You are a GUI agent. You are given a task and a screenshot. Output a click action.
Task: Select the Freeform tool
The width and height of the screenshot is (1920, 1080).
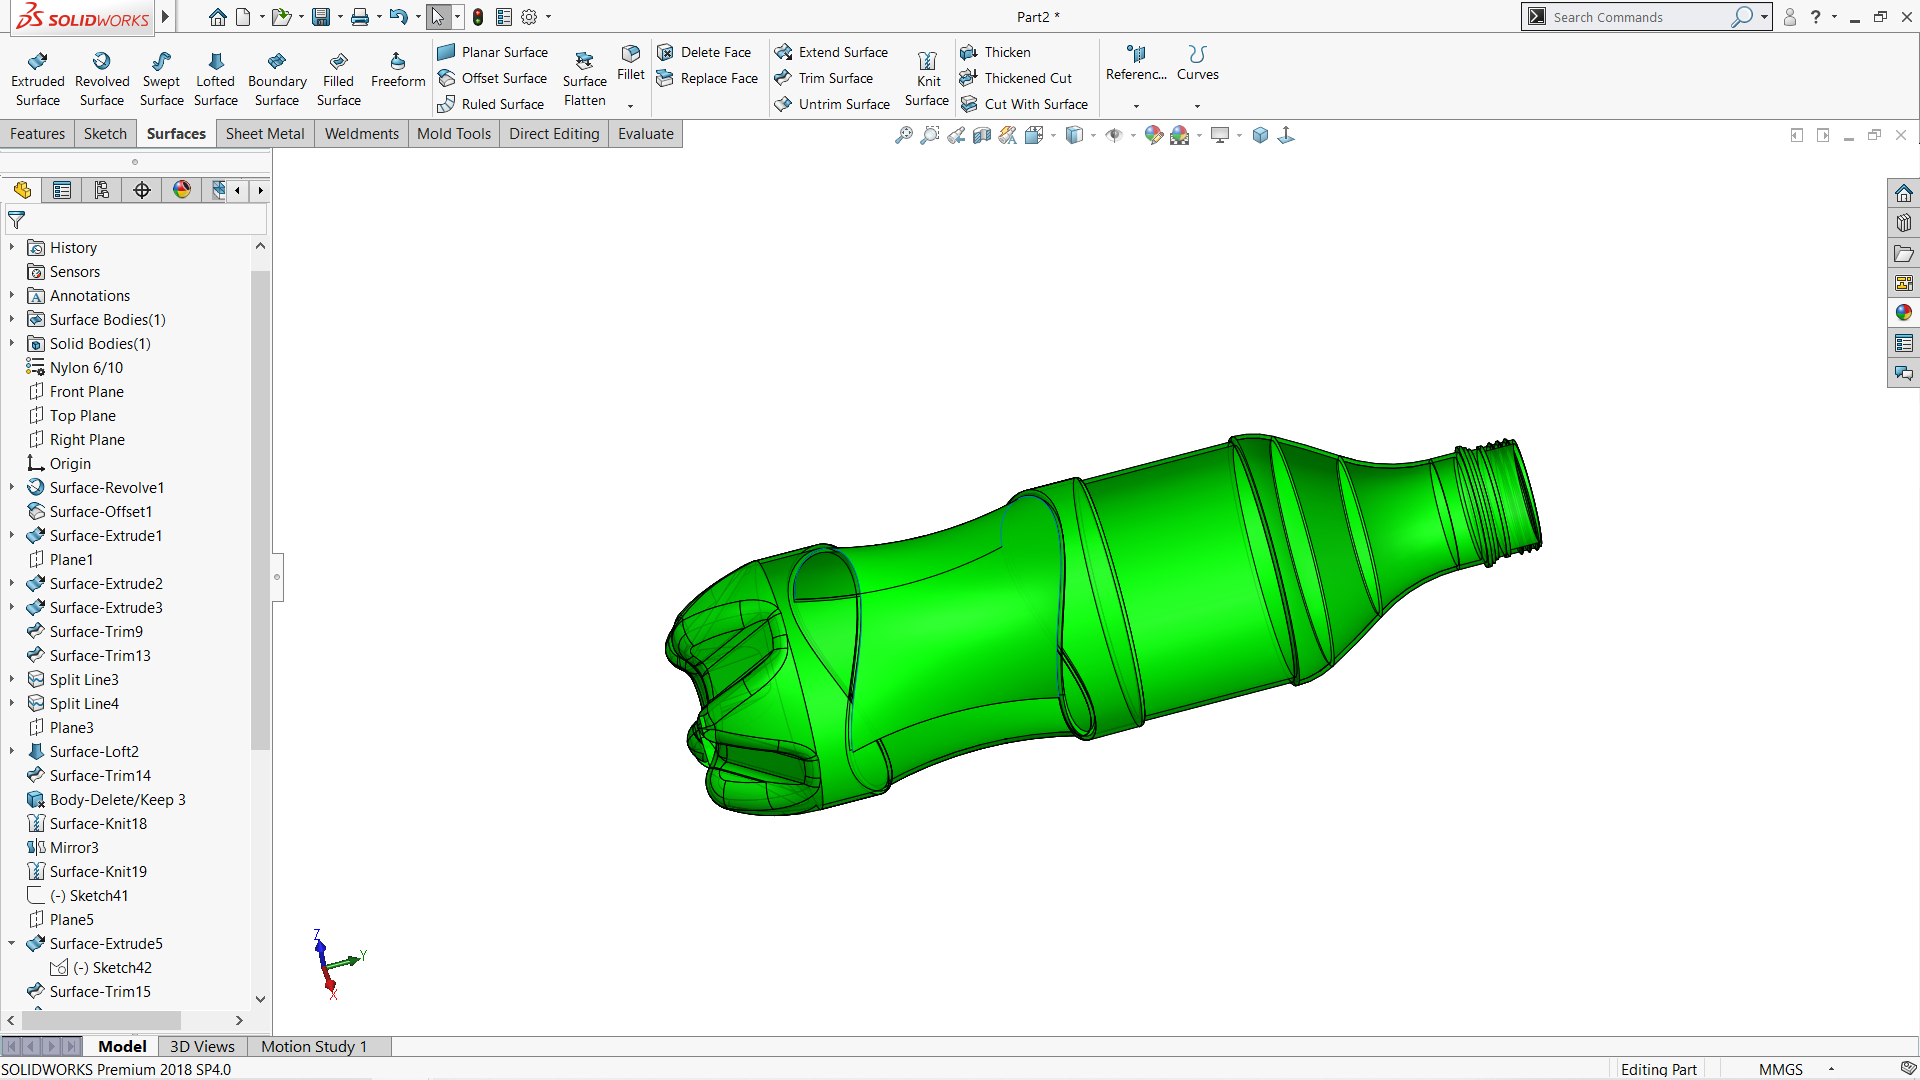click(x=398, y=70)
